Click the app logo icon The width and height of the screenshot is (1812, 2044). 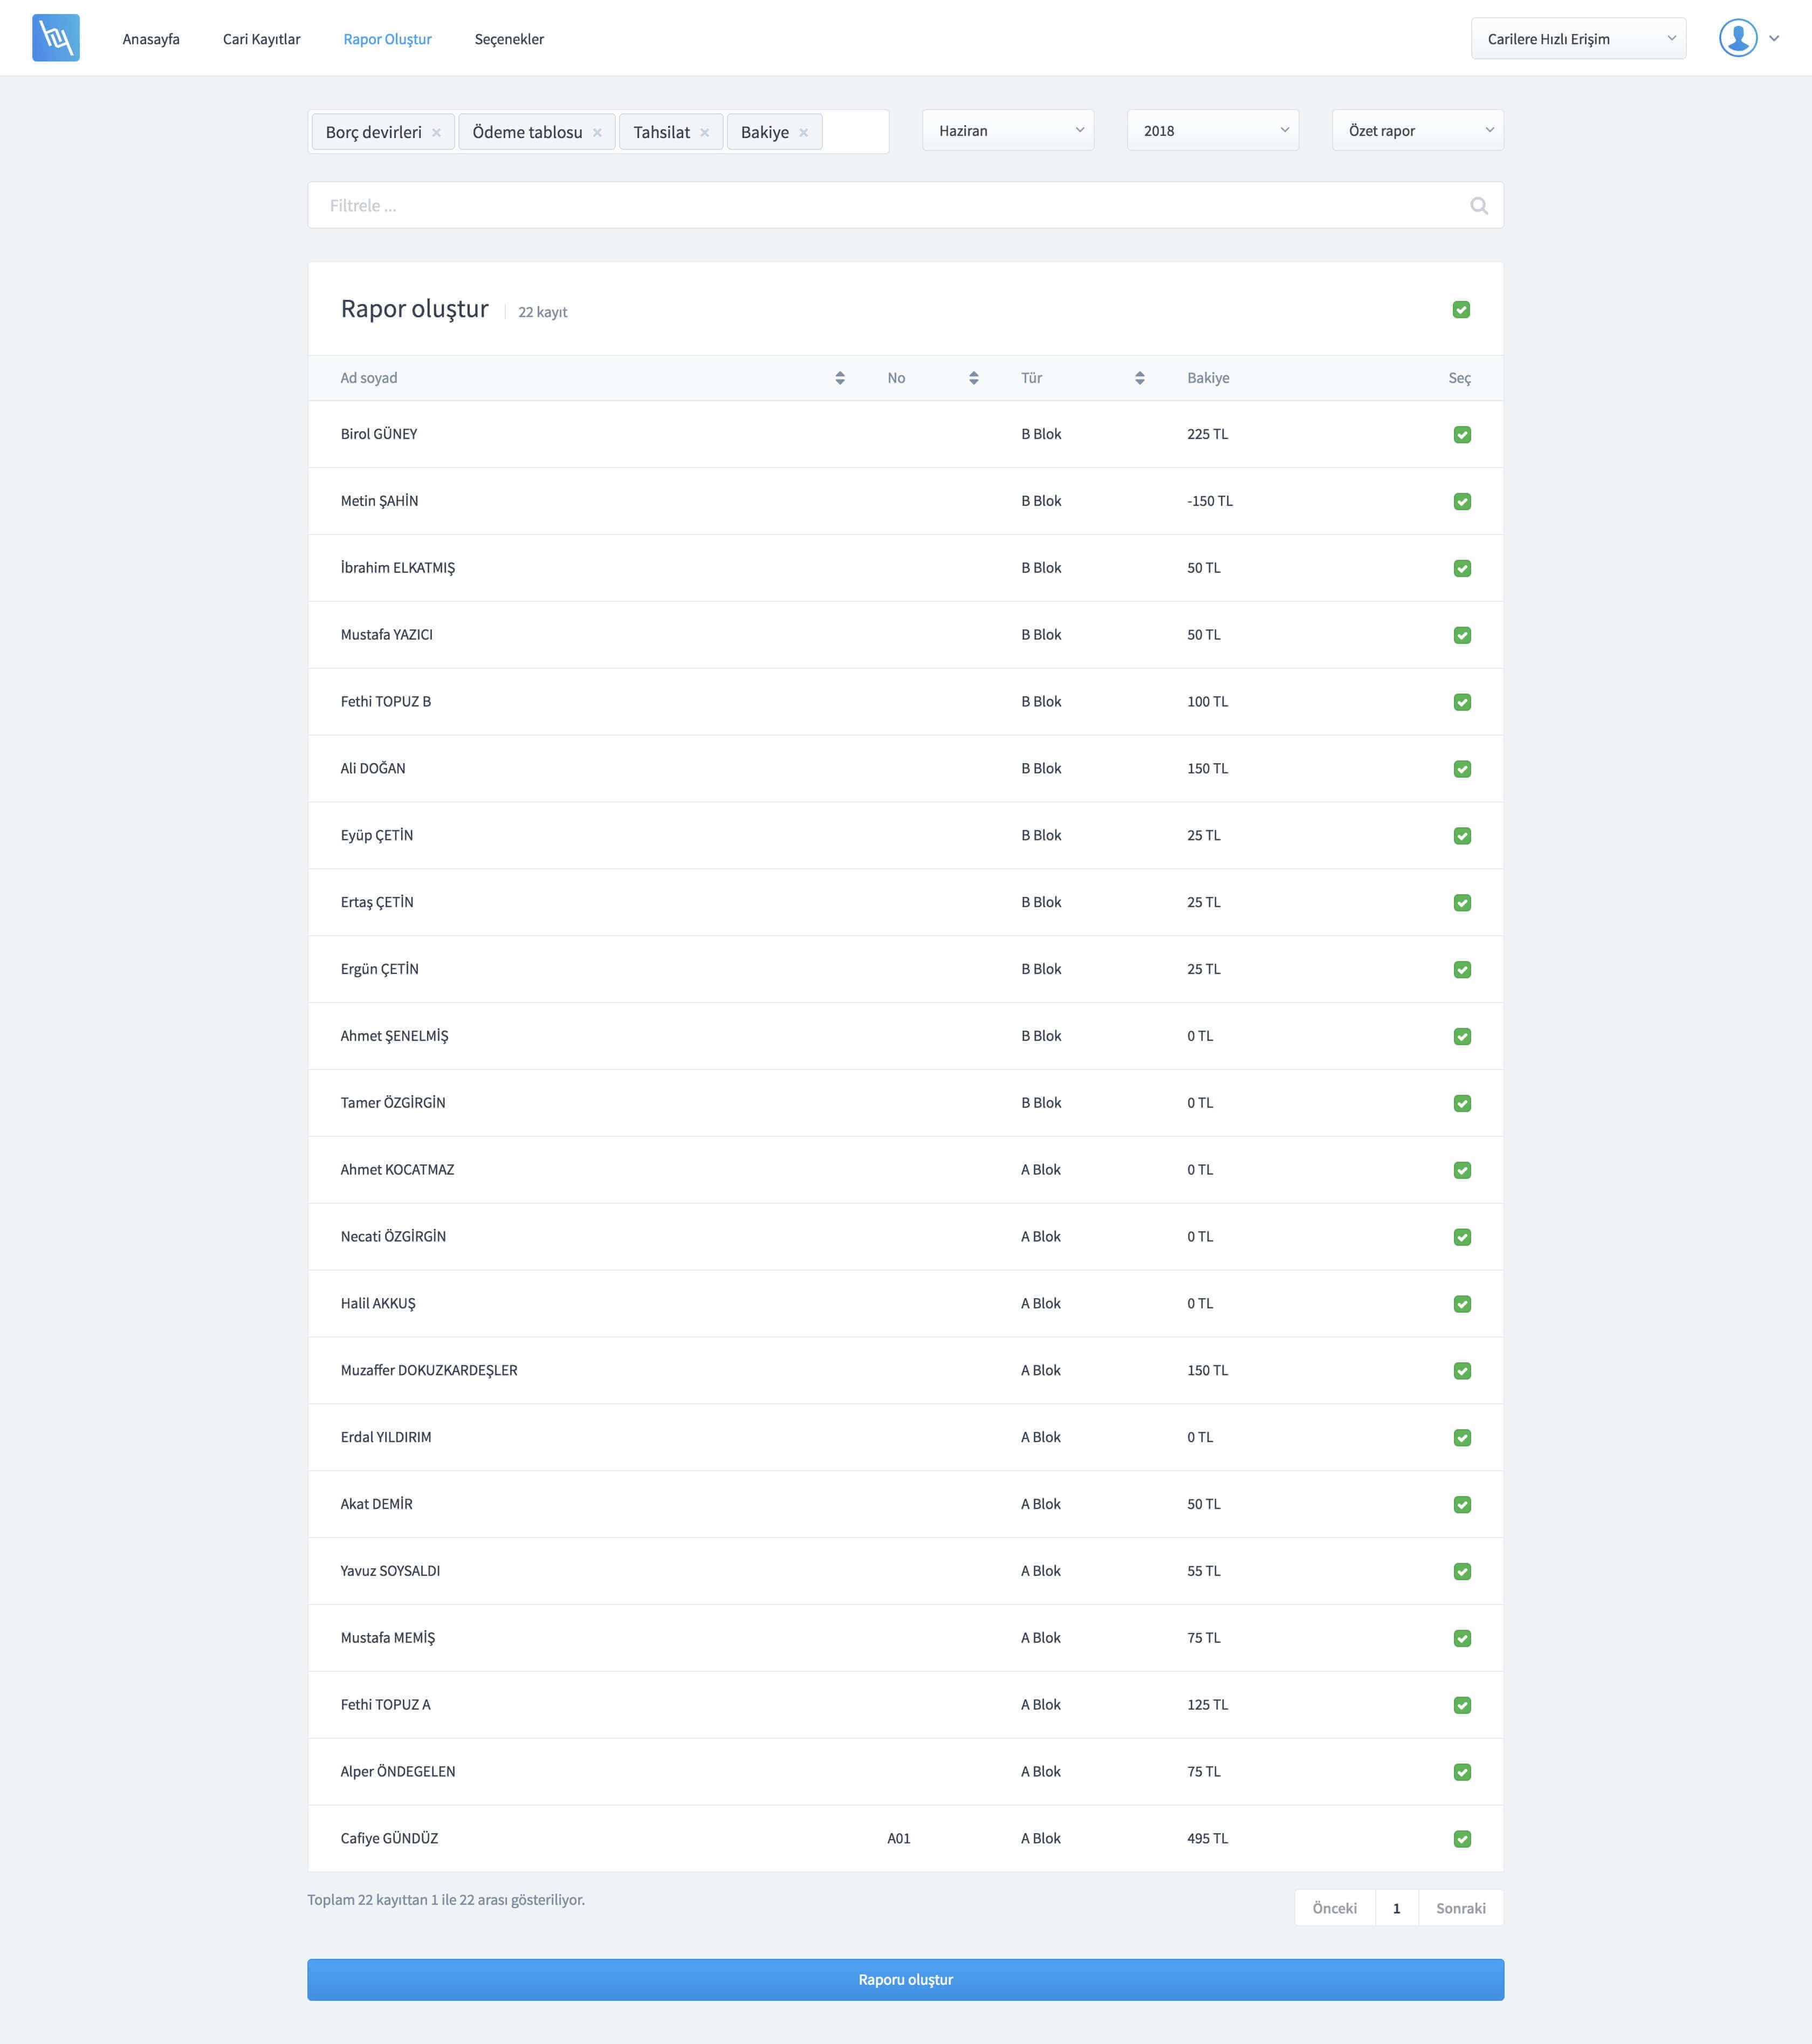56,38
